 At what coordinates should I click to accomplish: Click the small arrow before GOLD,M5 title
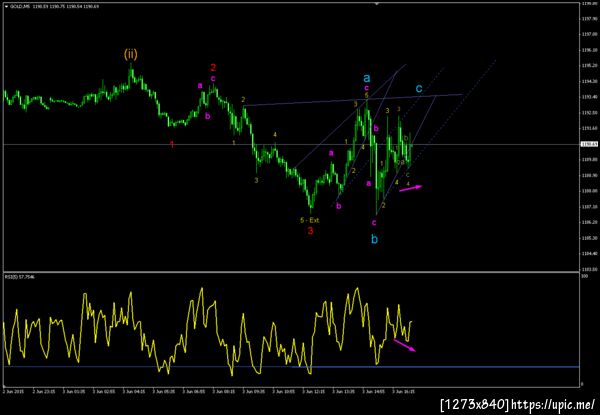6,7
